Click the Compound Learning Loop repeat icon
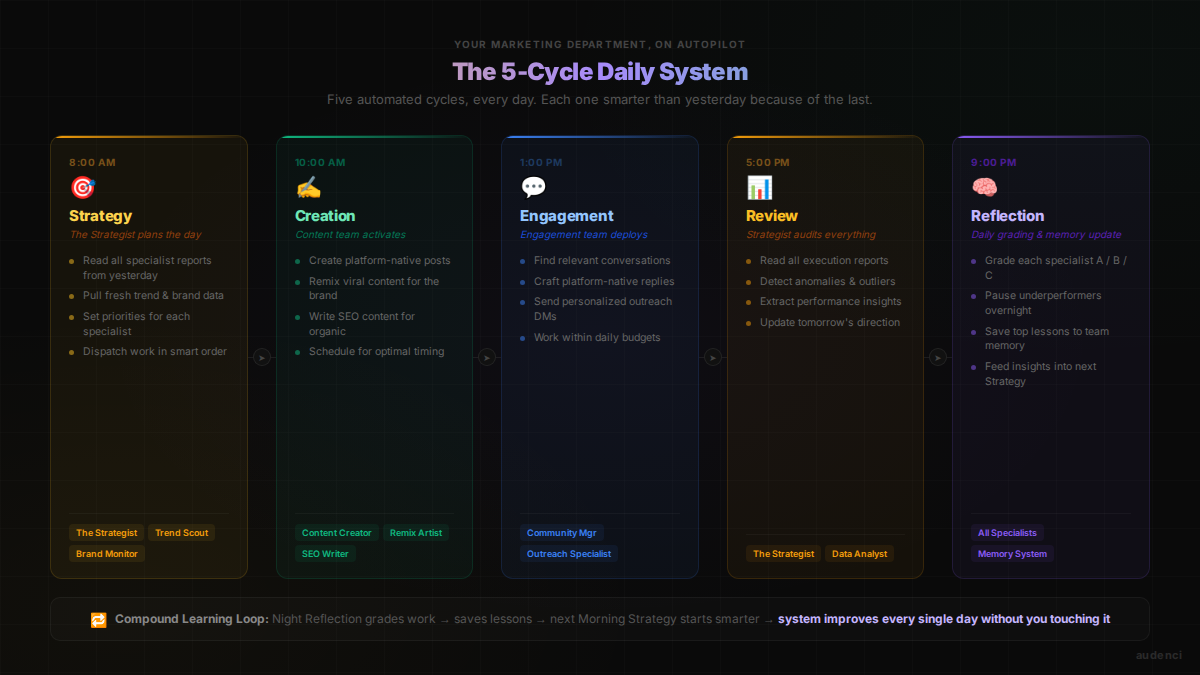The height and width of the screenshot is (675, 1200). coord(98,619)
